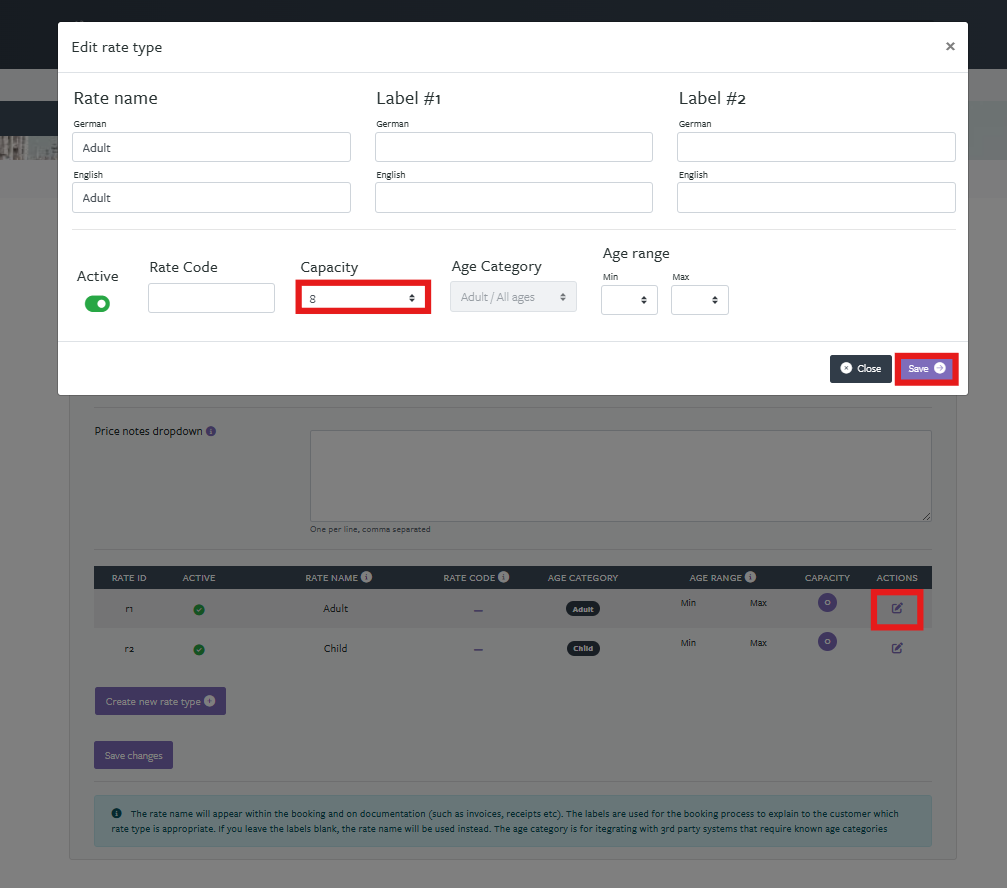Open the Age range Min dropdown
The image size is (1007, 888).
click(x=629, y=300)
